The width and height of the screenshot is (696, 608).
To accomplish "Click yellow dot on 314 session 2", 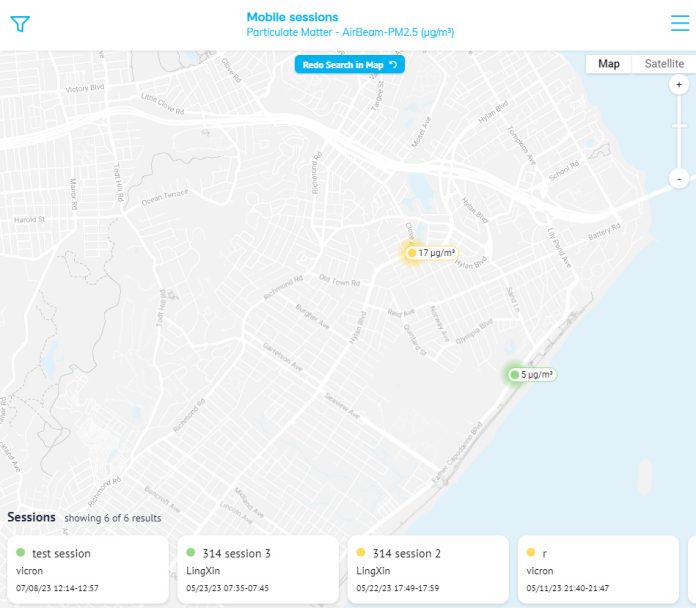I will [361, 552].
